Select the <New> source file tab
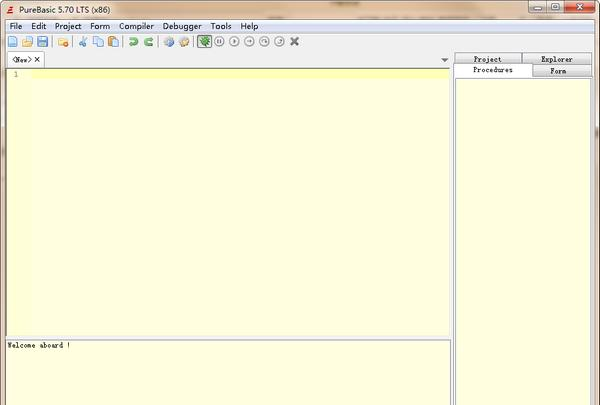This screenshot has width=600, height=405. click(x=22, y=59)
